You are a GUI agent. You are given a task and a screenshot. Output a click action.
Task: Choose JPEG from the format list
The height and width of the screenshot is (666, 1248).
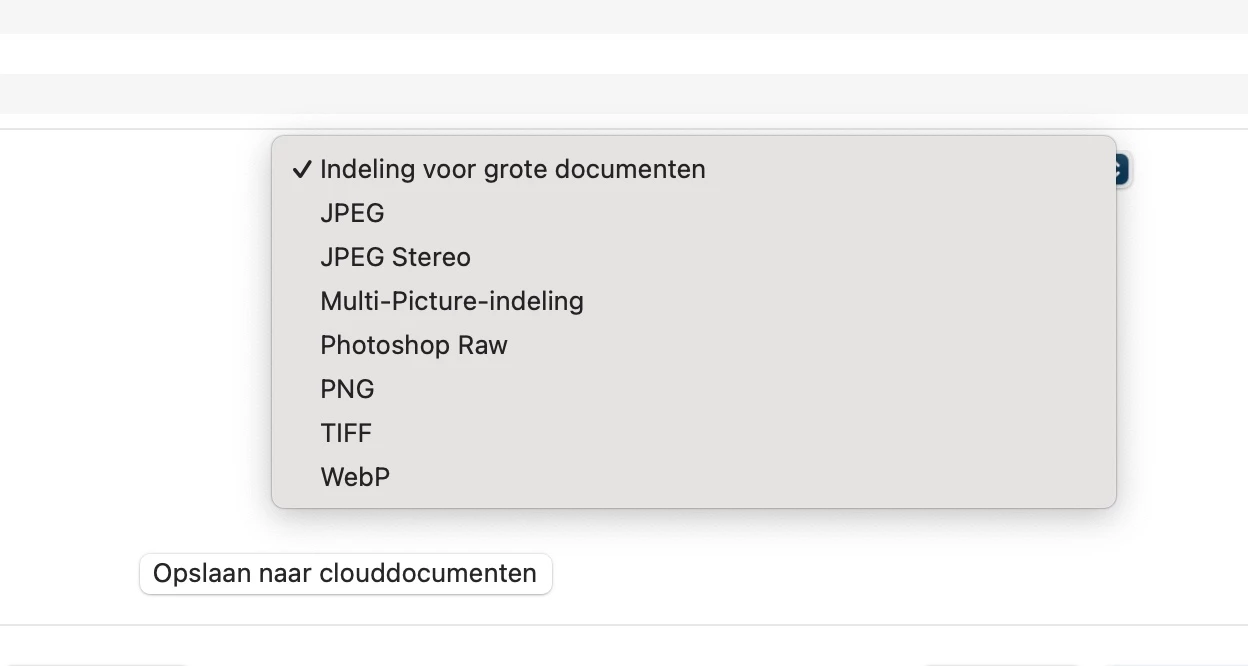tap(352, 214)
